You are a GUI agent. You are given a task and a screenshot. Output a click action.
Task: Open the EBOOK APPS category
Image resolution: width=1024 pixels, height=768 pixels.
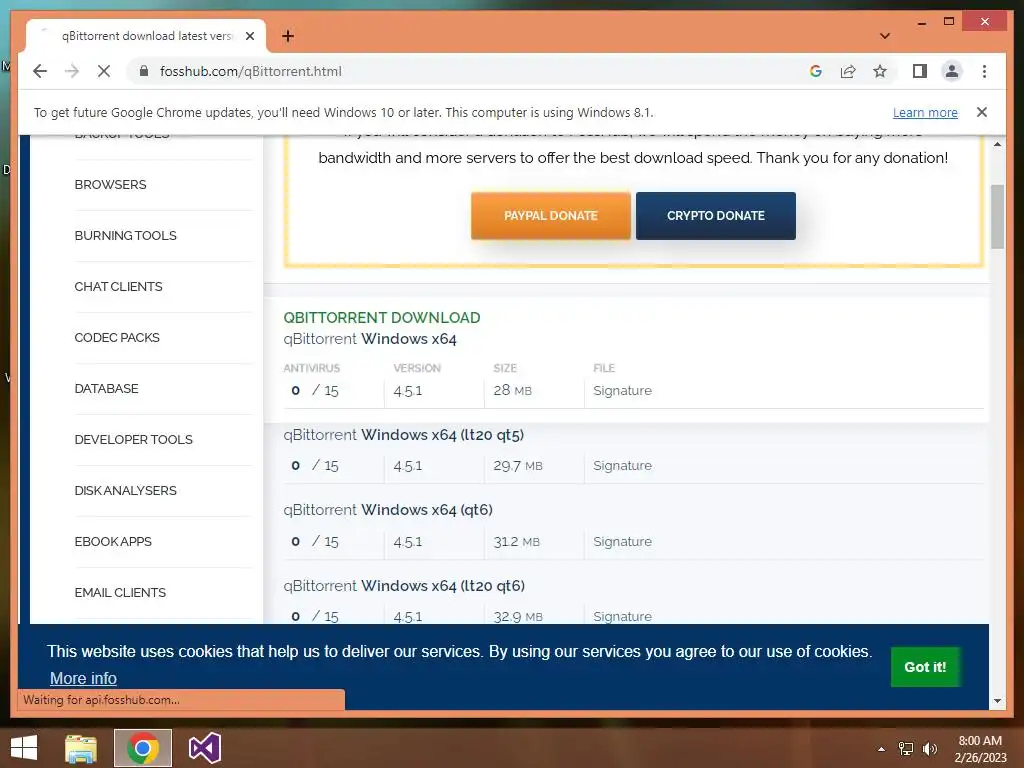pos(113,541)
